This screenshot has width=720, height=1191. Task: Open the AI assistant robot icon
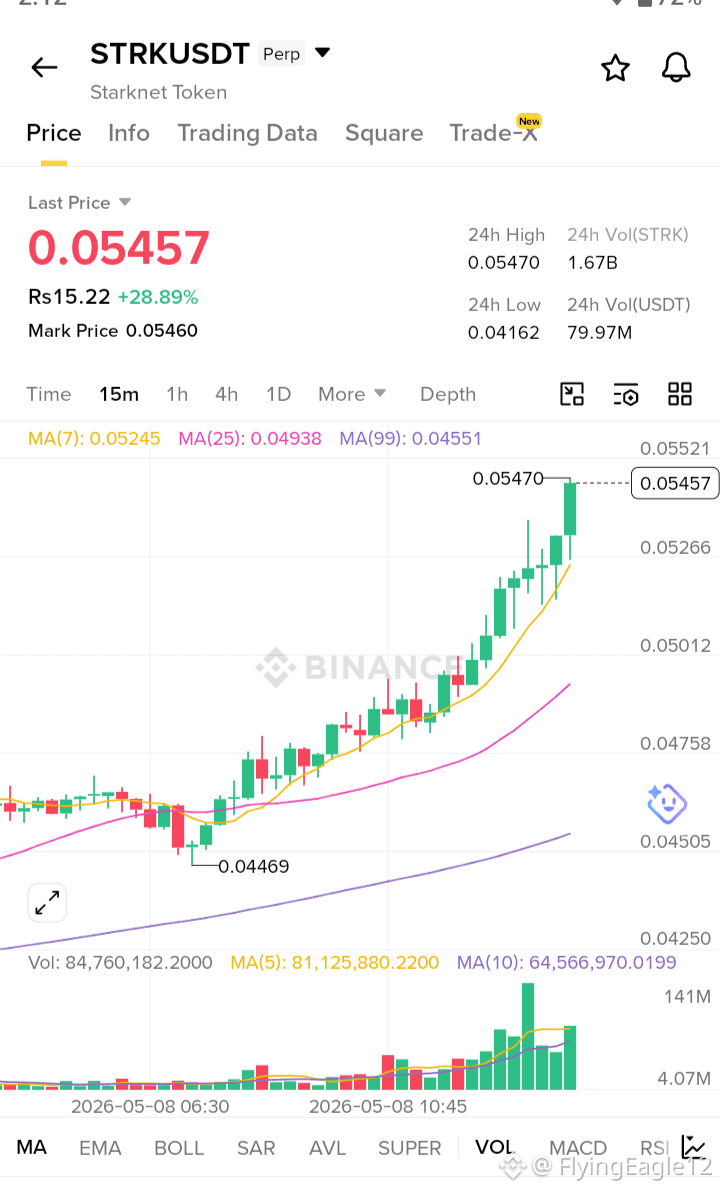tap(667, 804)
